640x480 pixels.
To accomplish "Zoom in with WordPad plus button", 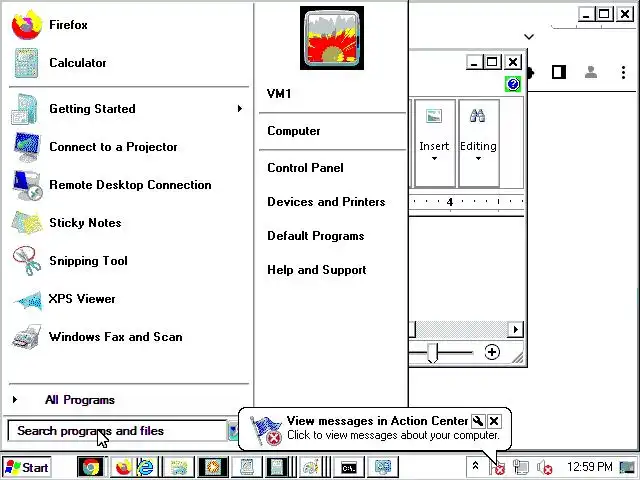I will pyautogui.click(x=492, y=352).
